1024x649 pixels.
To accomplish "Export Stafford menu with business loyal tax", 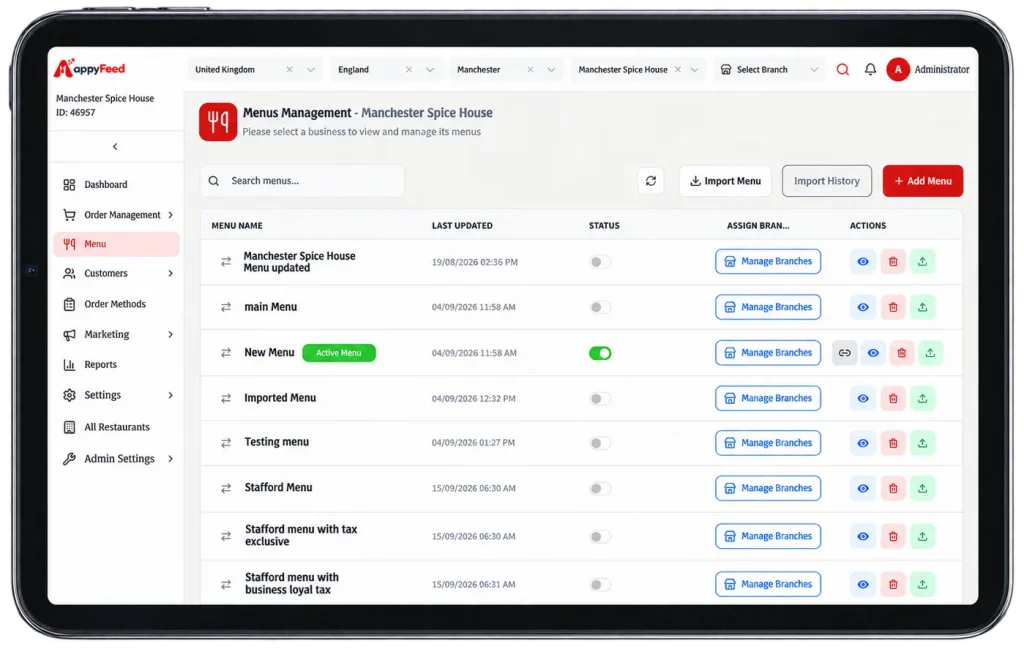I will [x=922, y=585].
